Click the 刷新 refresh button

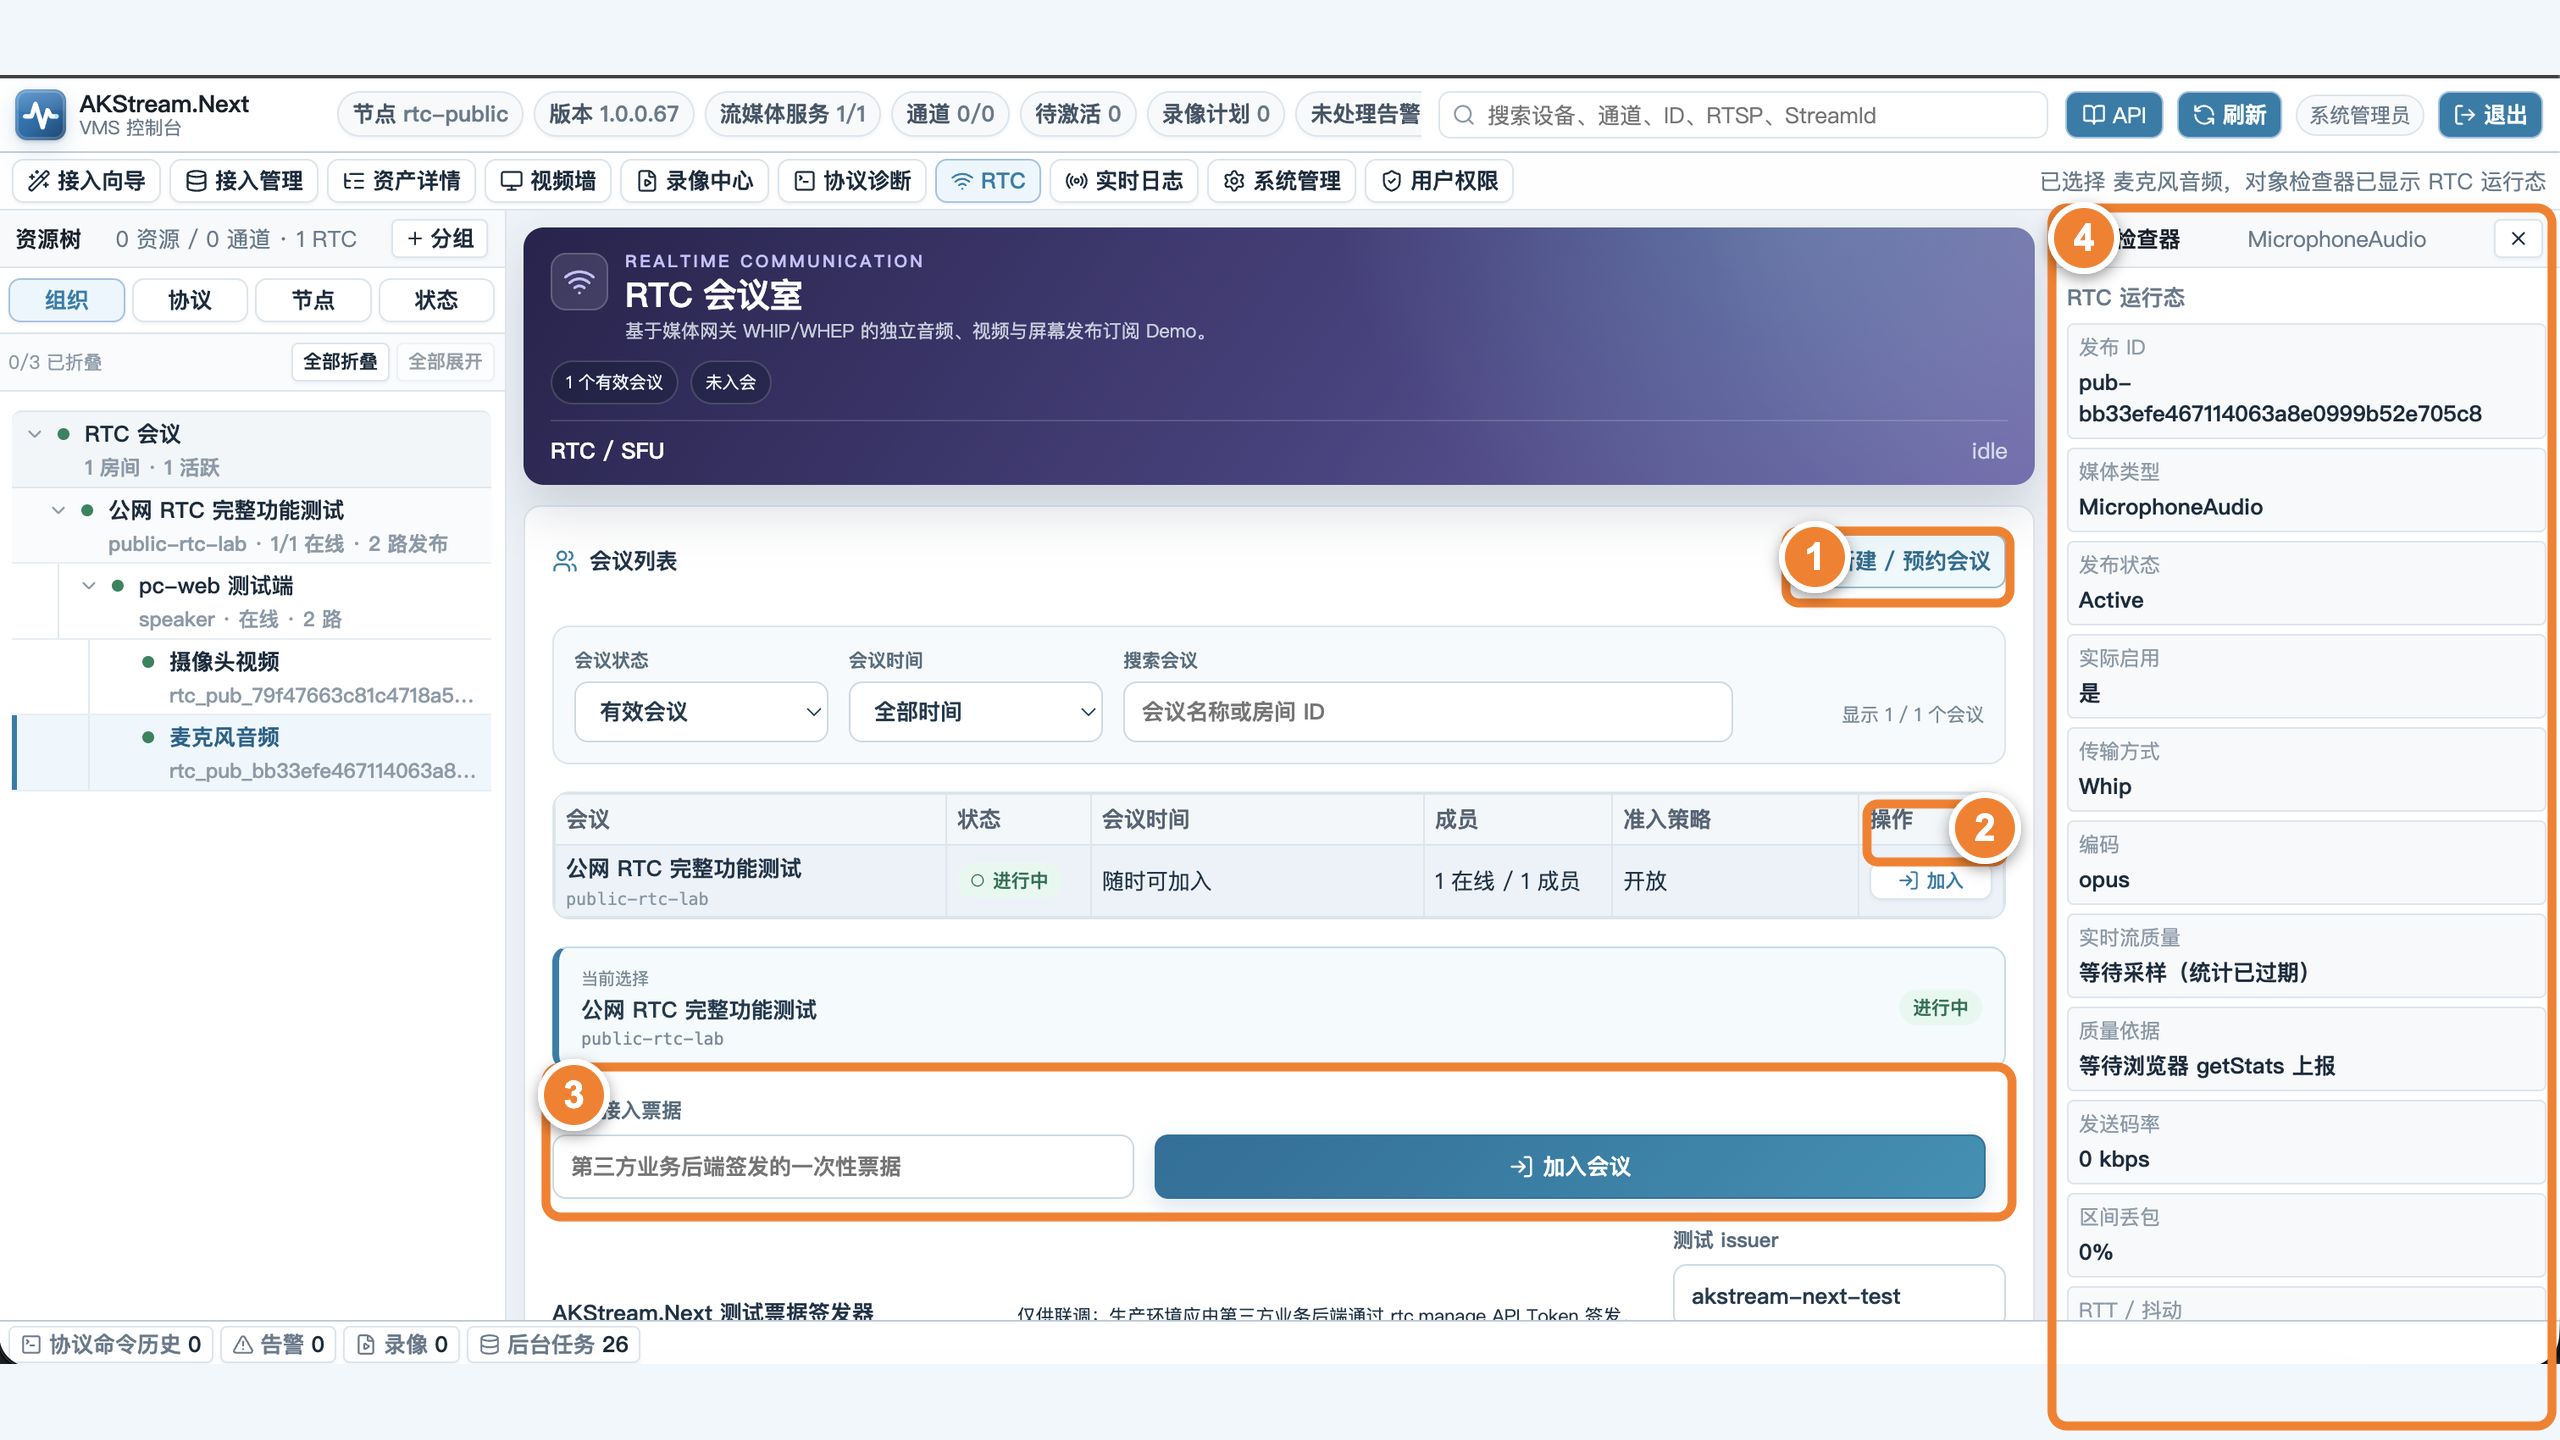click(2229, 115)
